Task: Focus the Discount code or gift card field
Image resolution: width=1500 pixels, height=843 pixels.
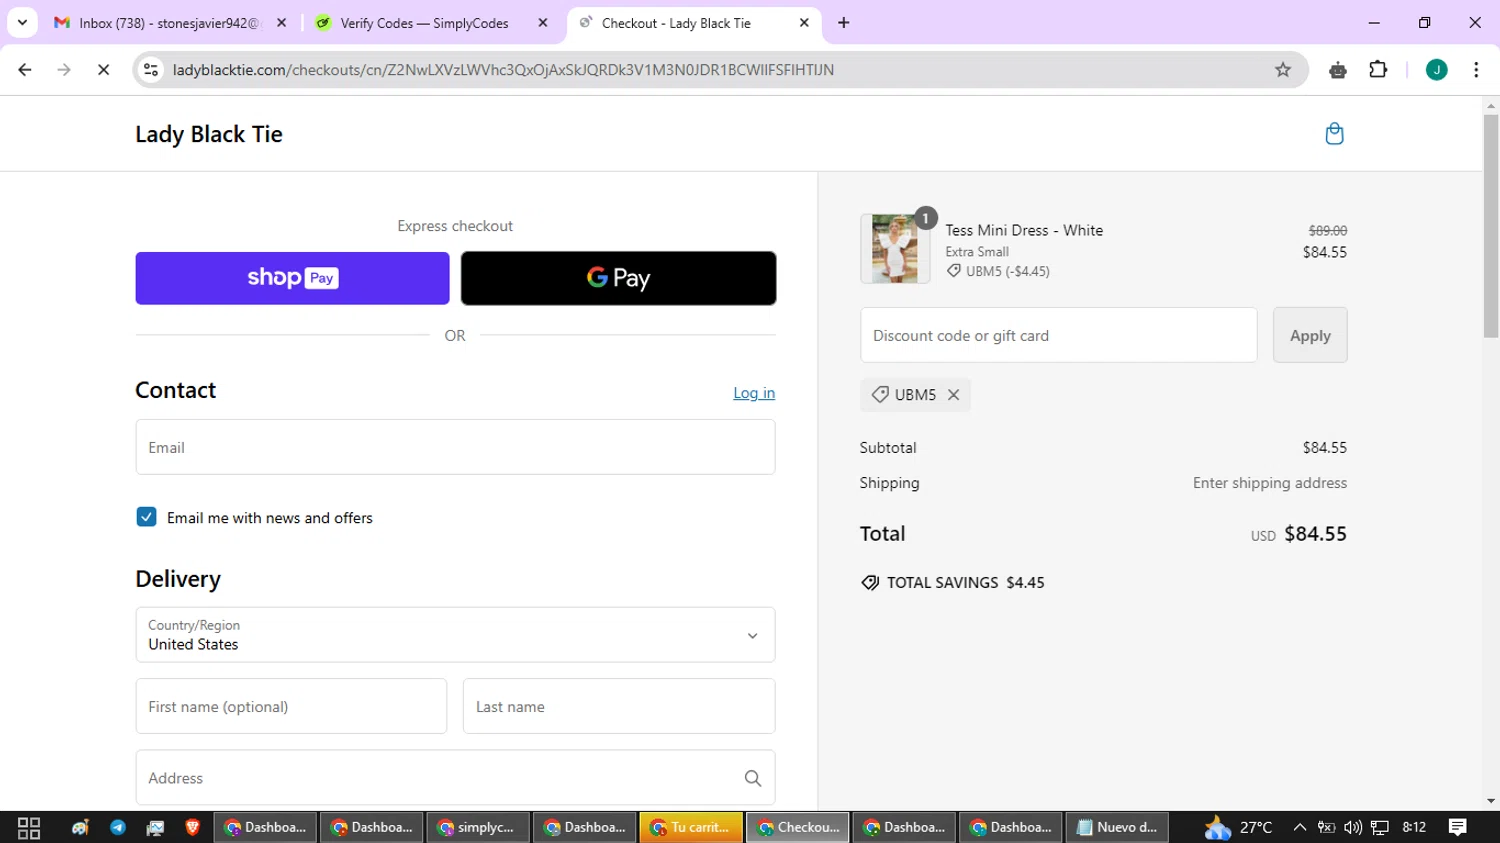Action: 1058,335
